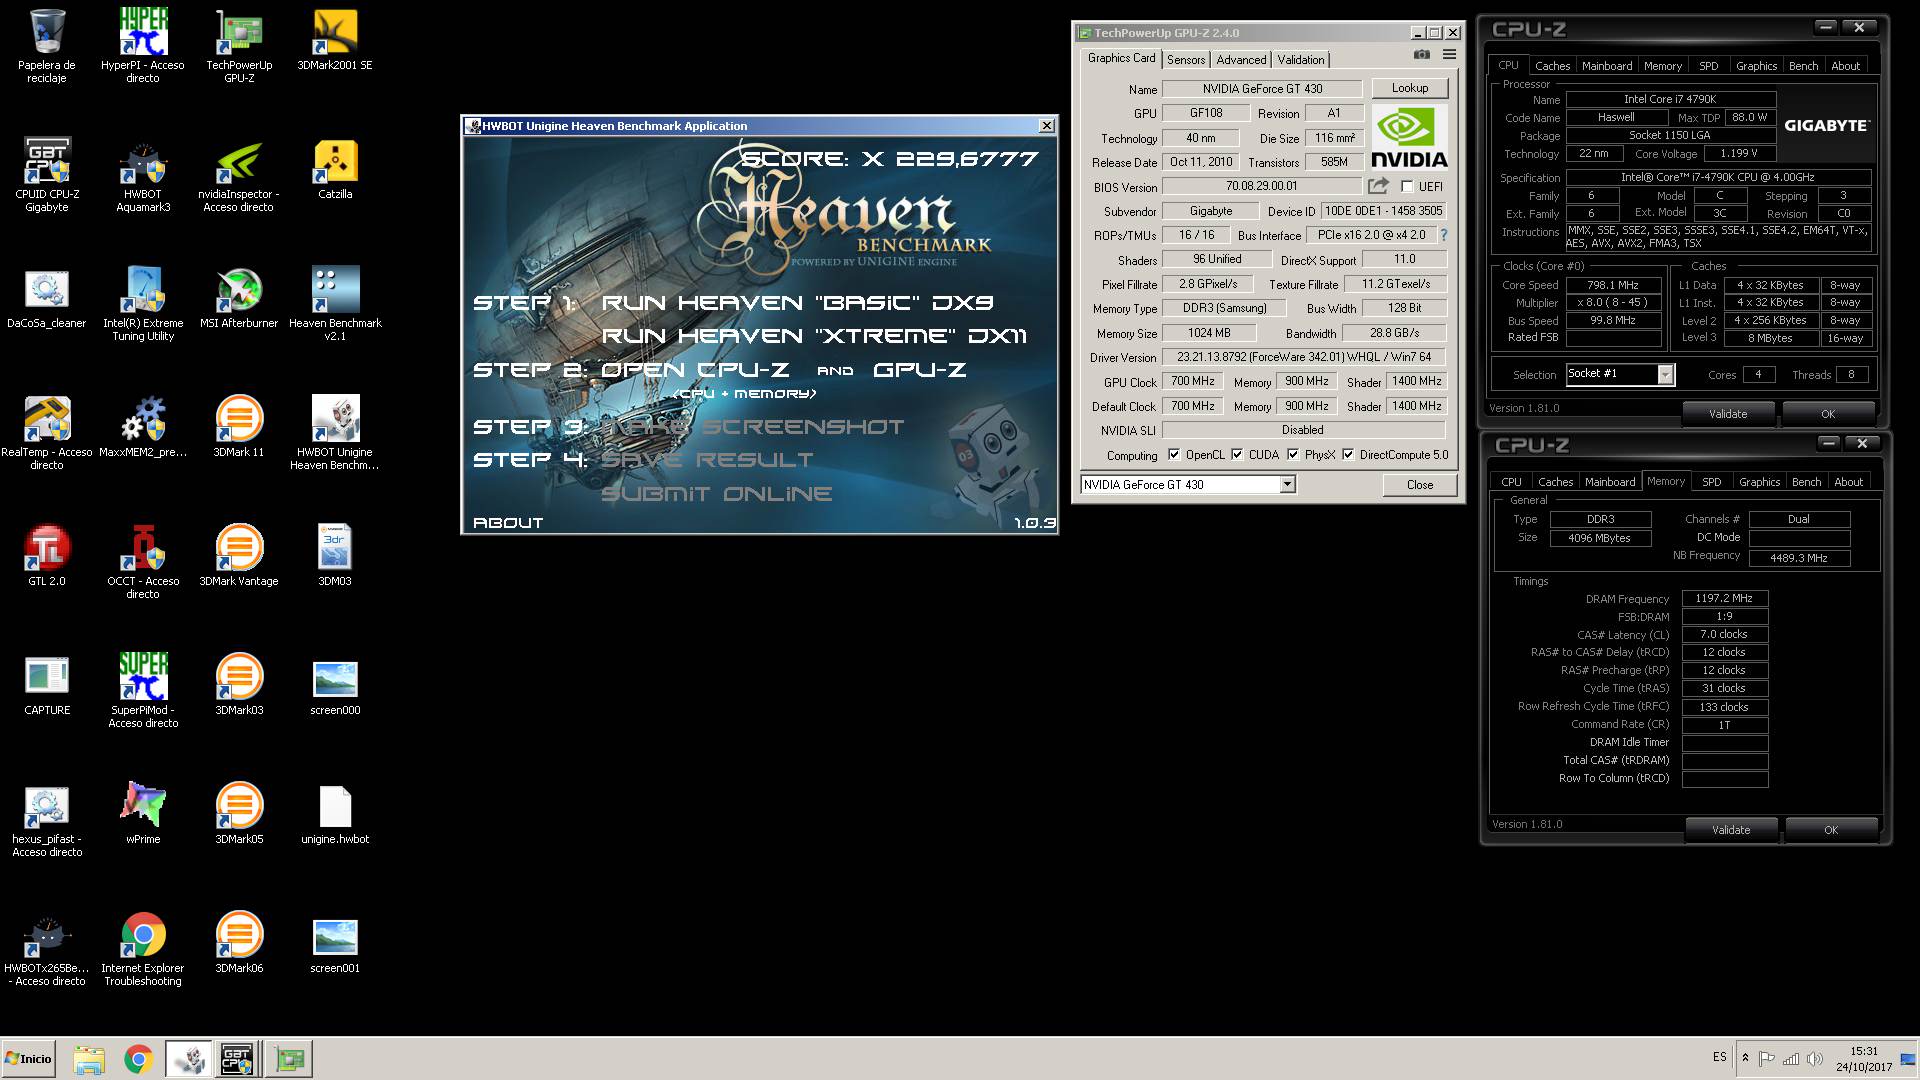Select the OCCT desktop shortcut

tap(143, 561)
